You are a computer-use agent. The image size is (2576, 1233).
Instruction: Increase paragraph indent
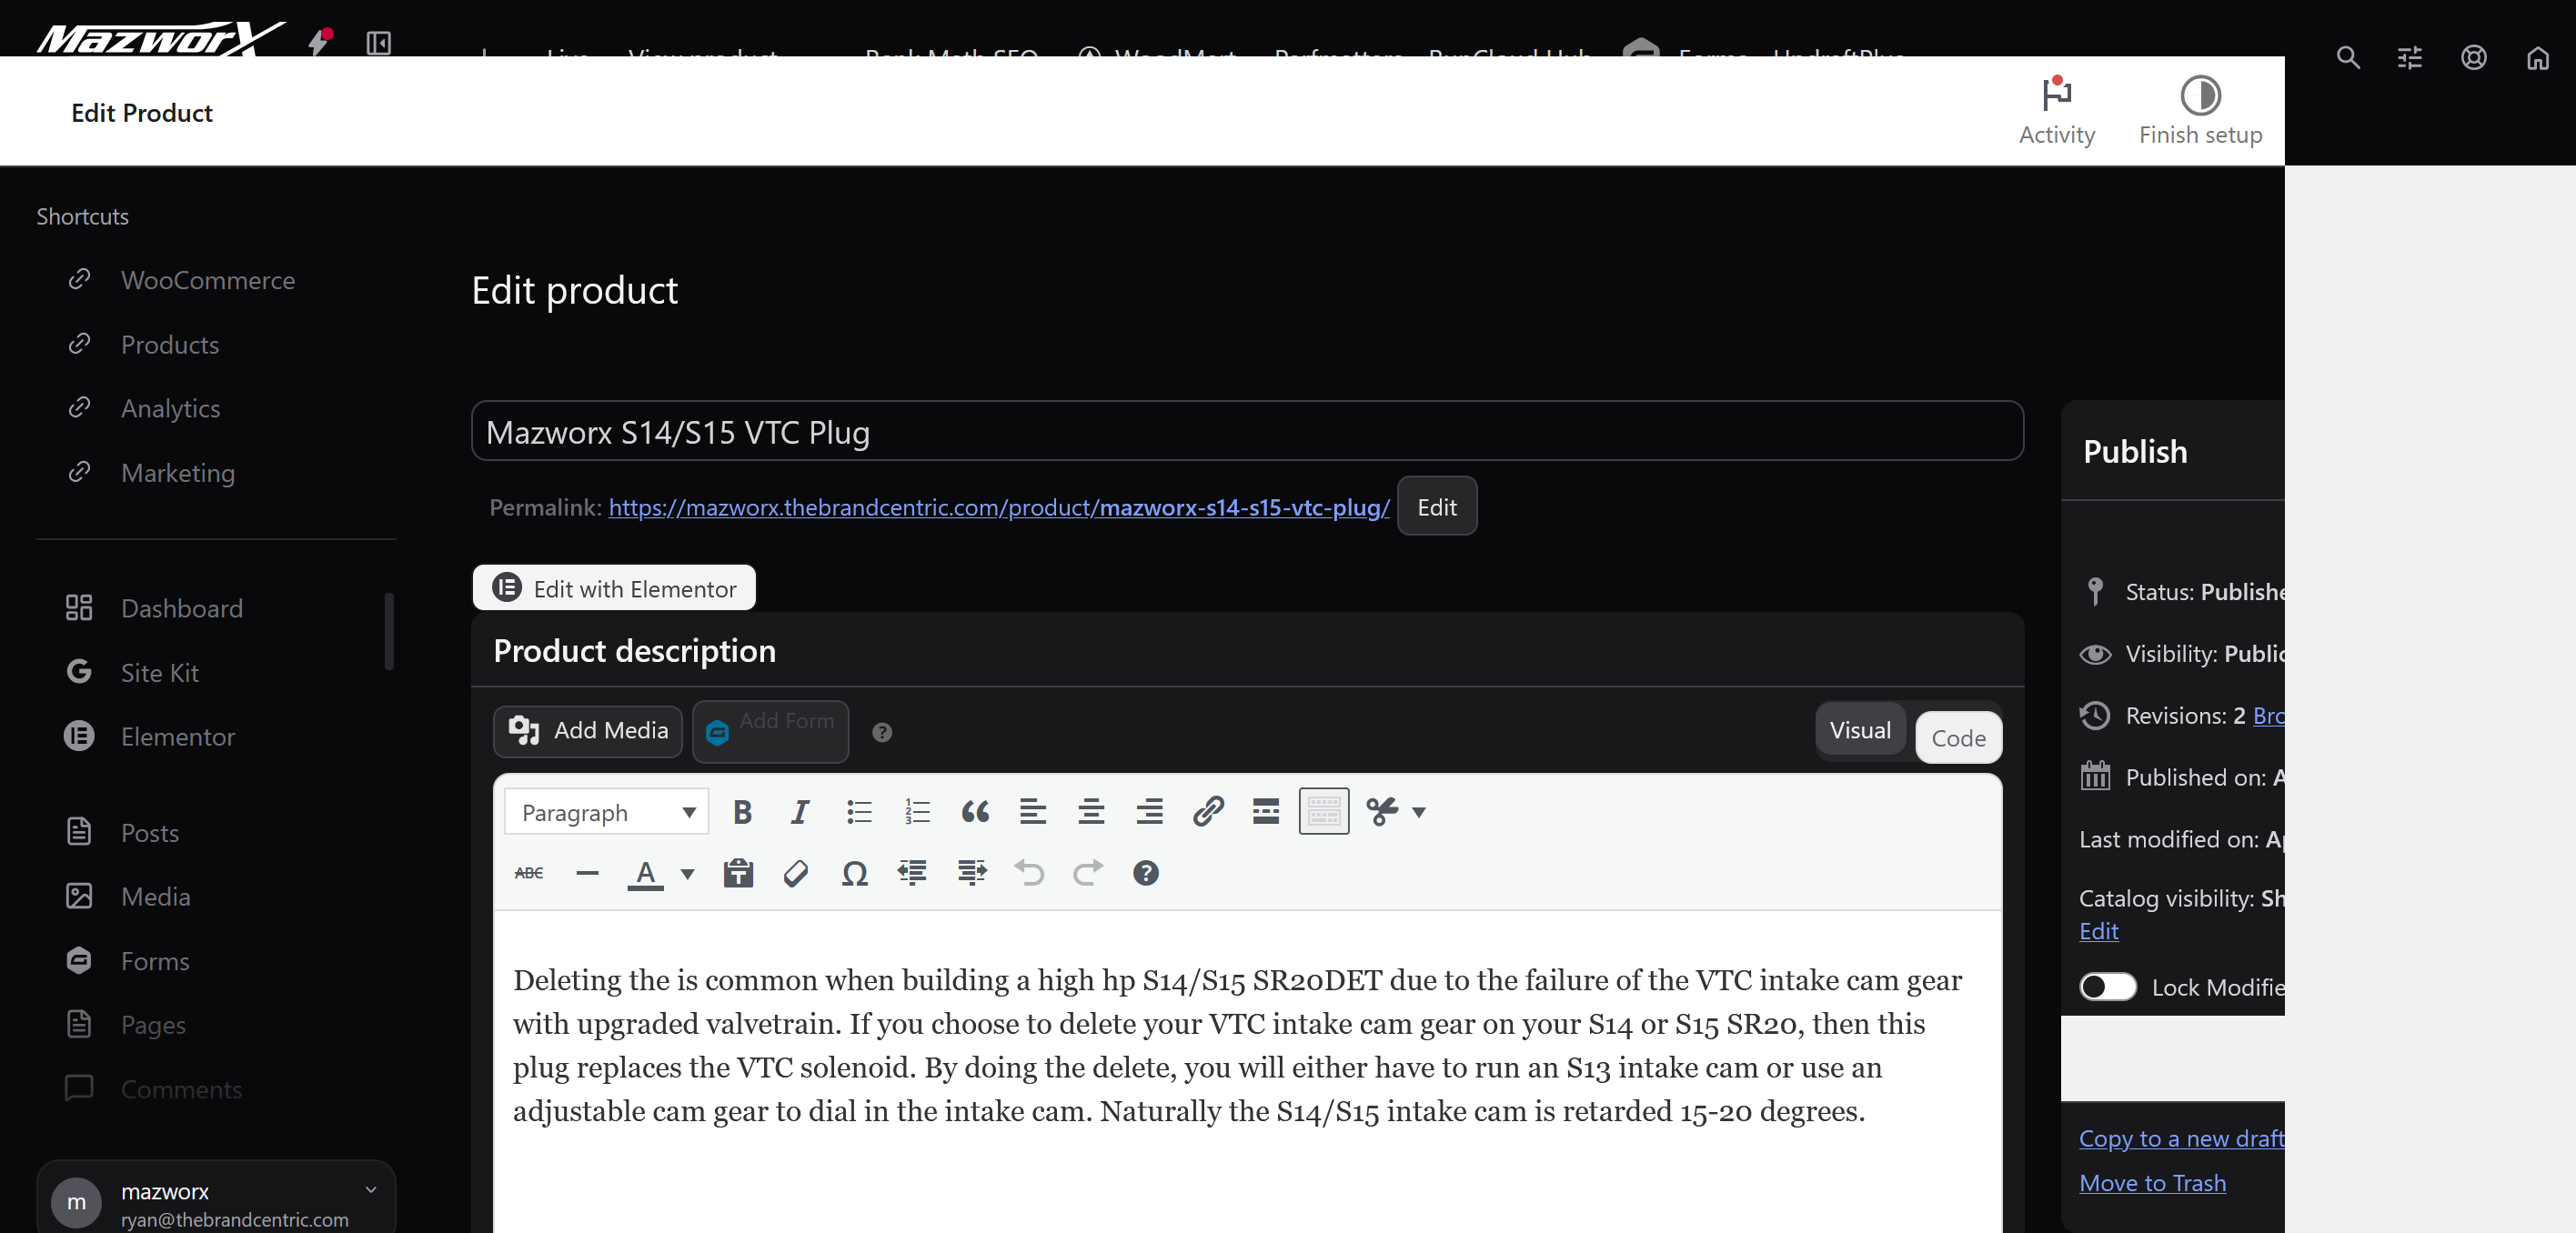971,873
